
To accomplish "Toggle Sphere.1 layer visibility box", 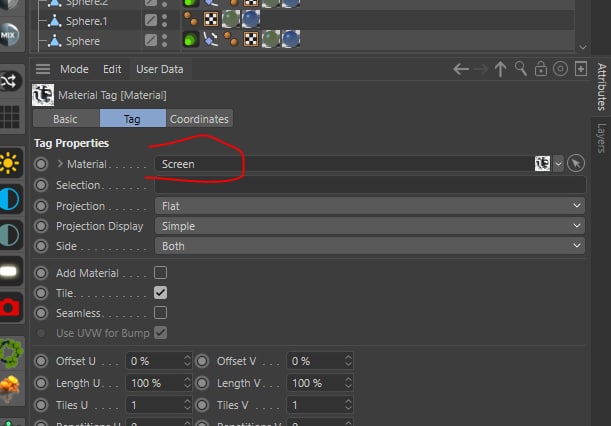I will coord(150,20).
